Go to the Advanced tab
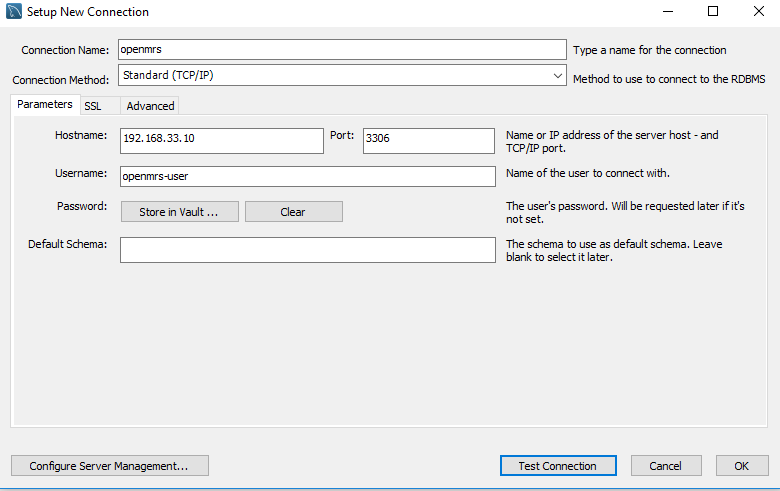780x491 pixels. point(150,106)
